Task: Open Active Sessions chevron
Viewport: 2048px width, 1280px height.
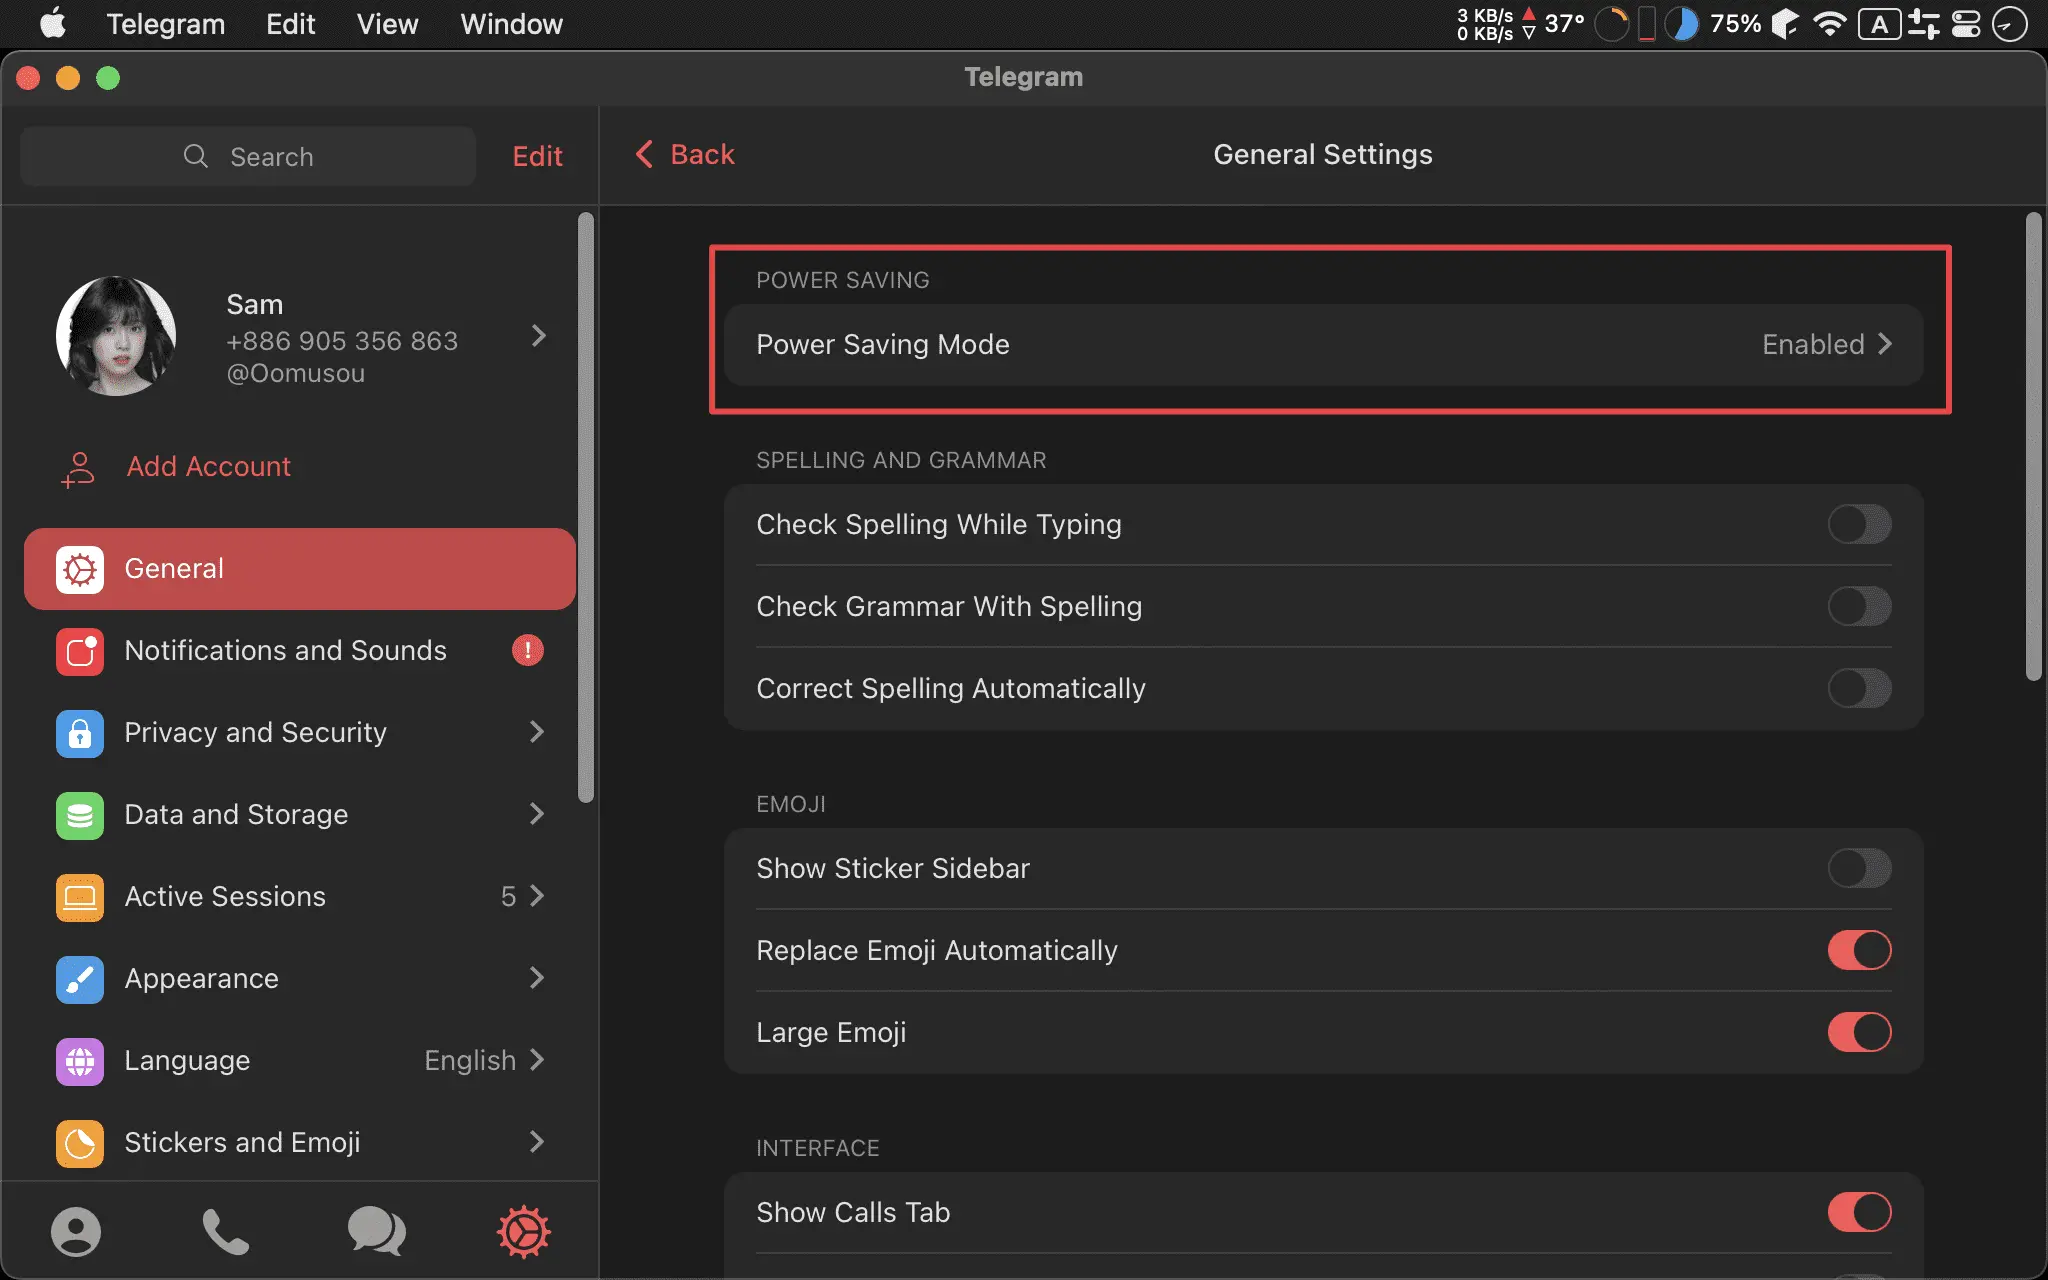Action: click(537, 896)
